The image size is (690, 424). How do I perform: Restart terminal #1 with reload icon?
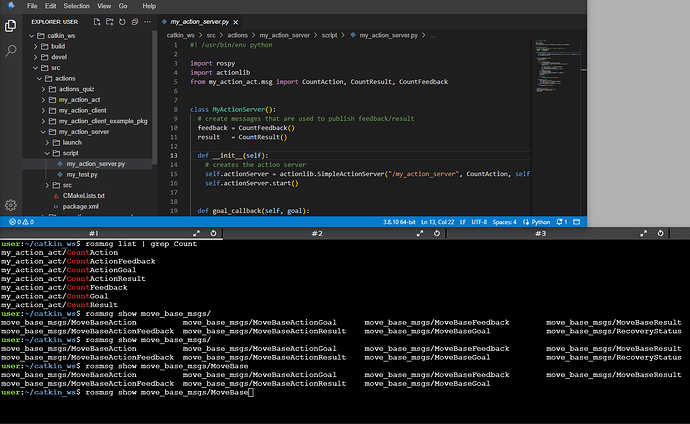pyautogui.click(x=213, y=233)
